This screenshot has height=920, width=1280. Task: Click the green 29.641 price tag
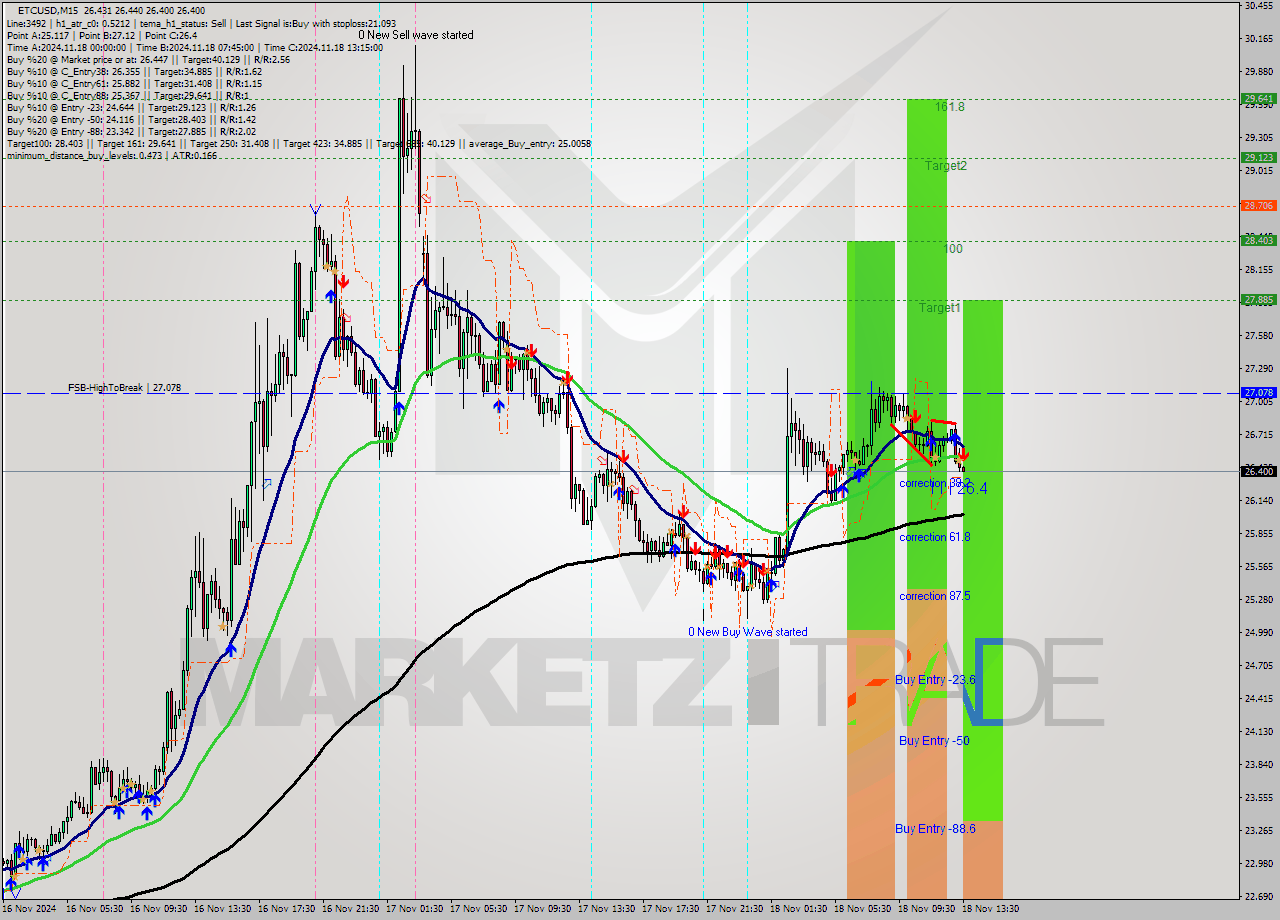[x=1258, y=99]
